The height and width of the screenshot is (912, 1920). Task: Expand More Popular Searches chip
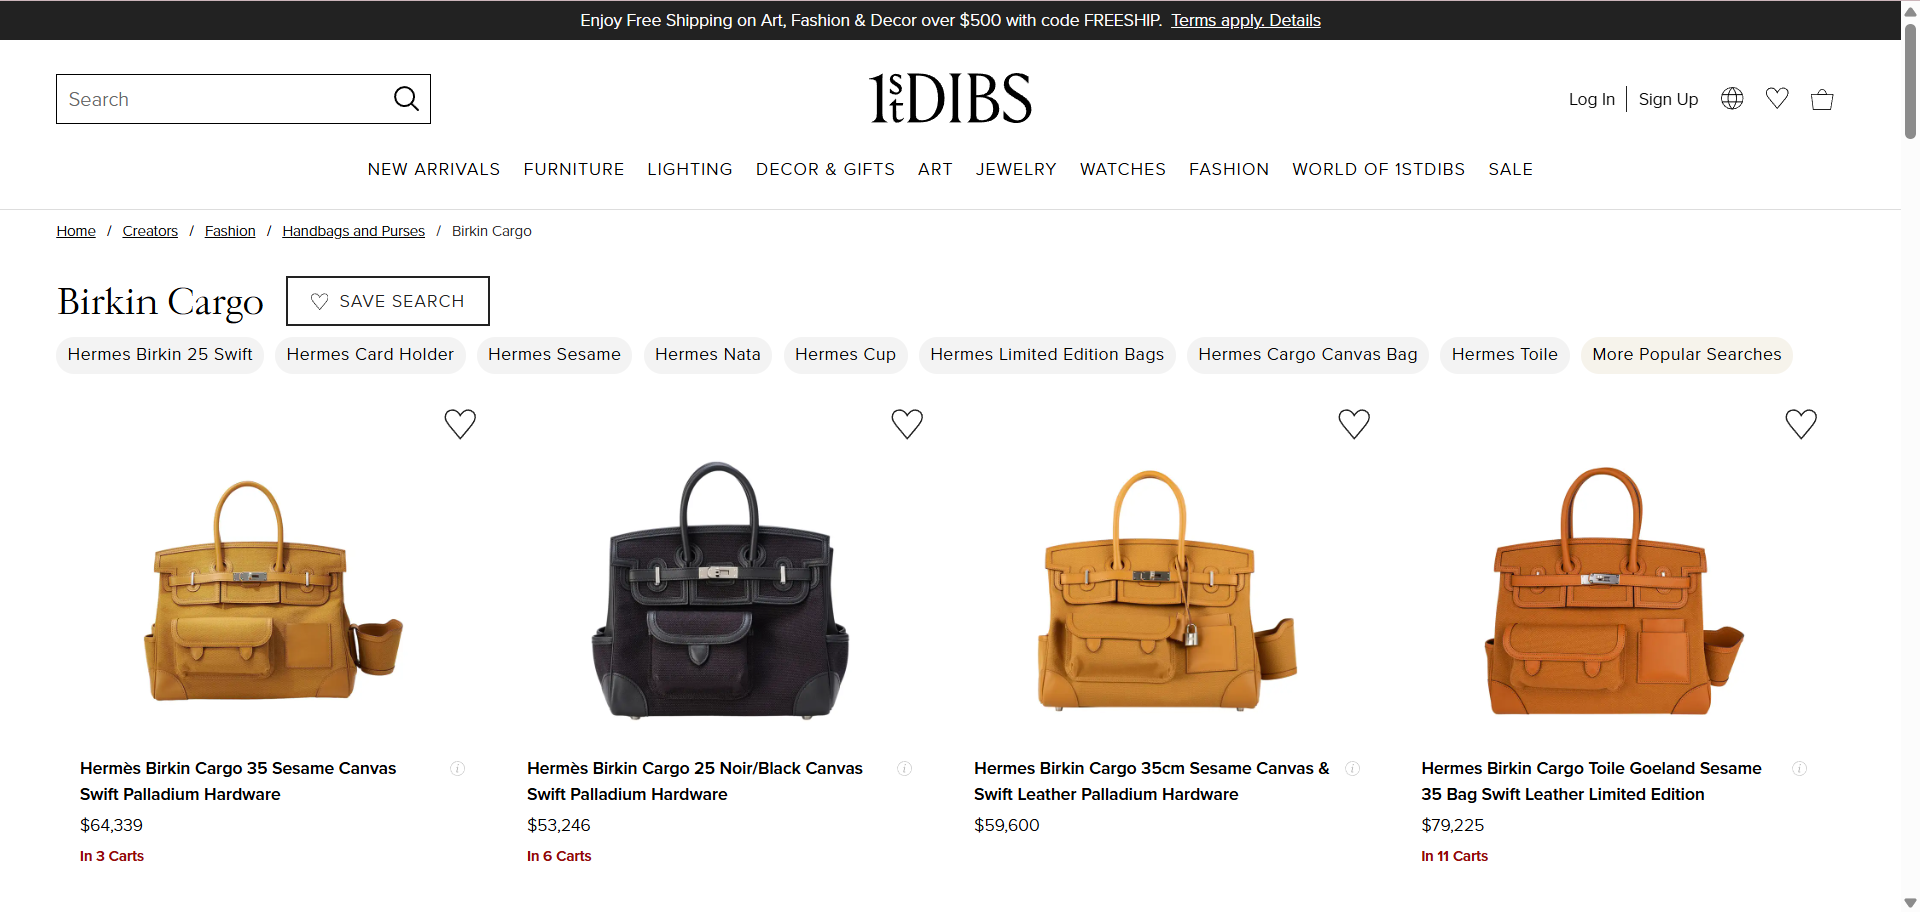pos(1686,355)
